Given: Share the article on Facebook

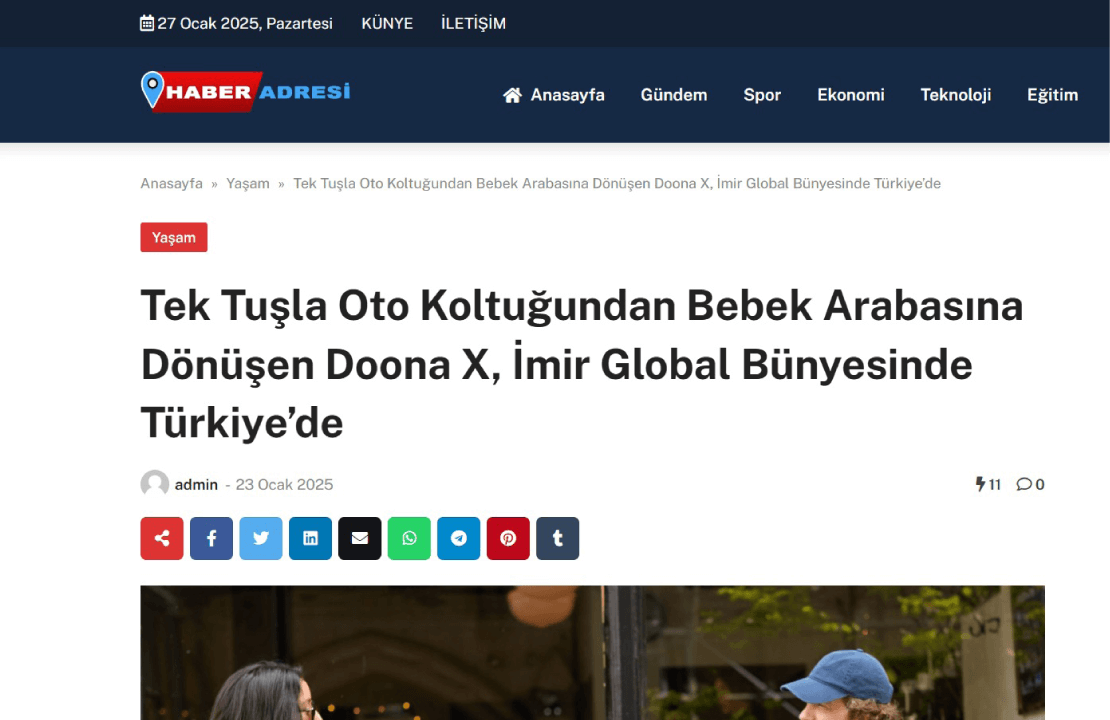Looking at the screenshot, I should [211, 539].
